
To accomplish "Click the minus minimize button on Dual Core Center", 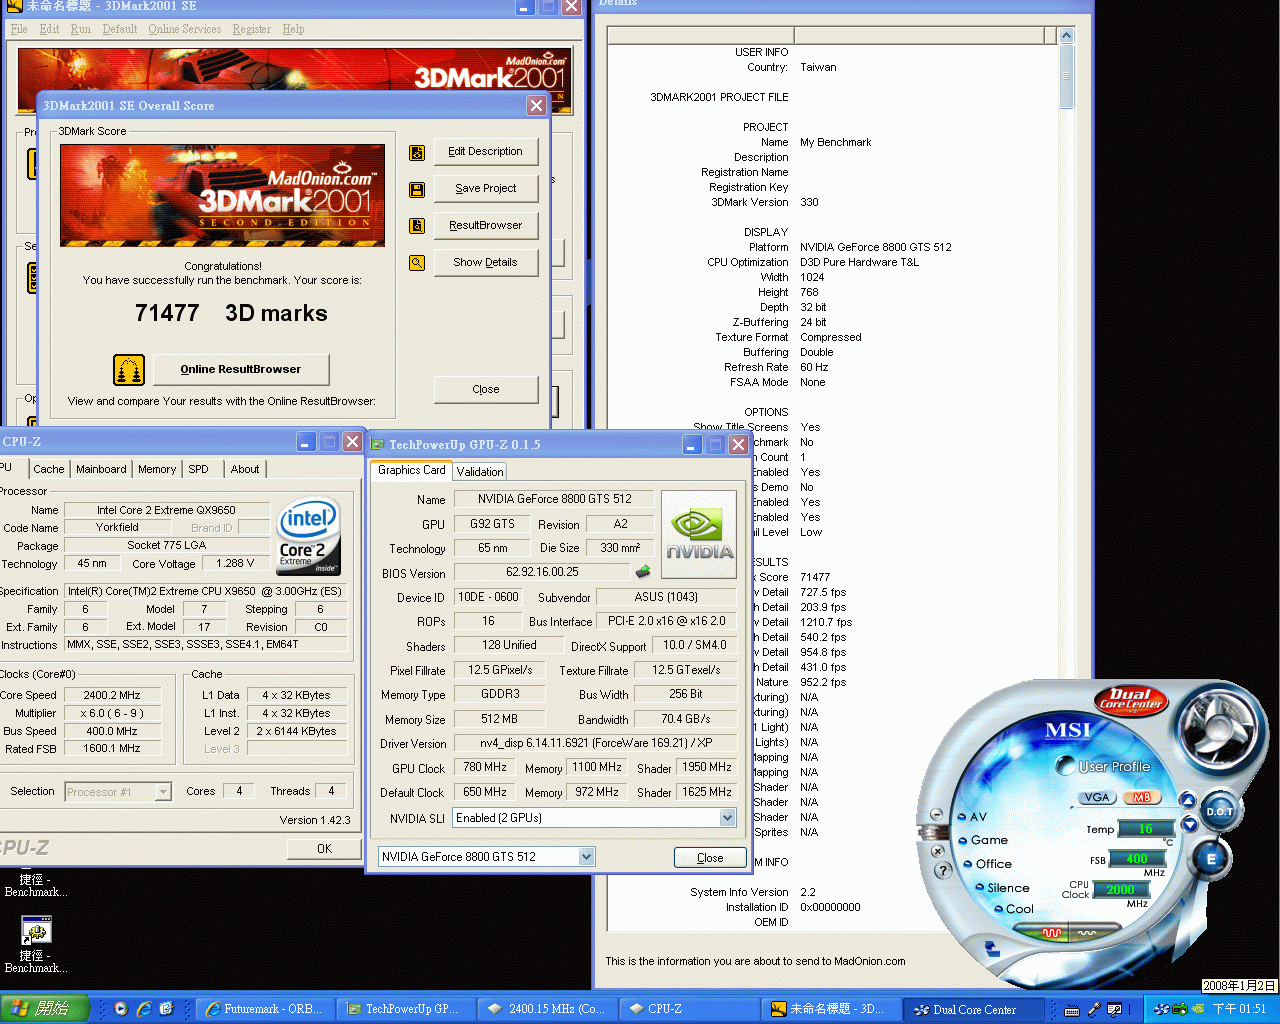I will pyautogui.click(x=935, y=815).
